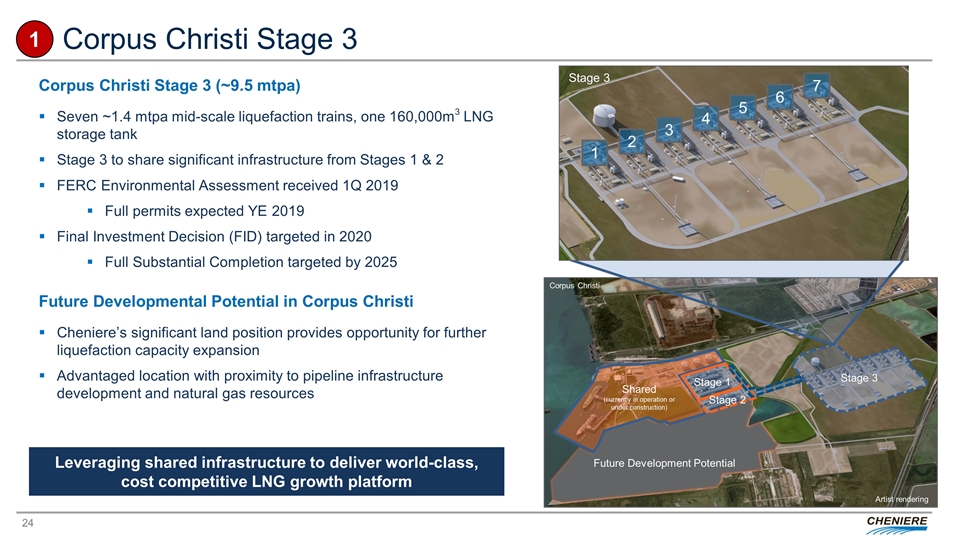Select the Stage 3 label on the satellite map

858,378
